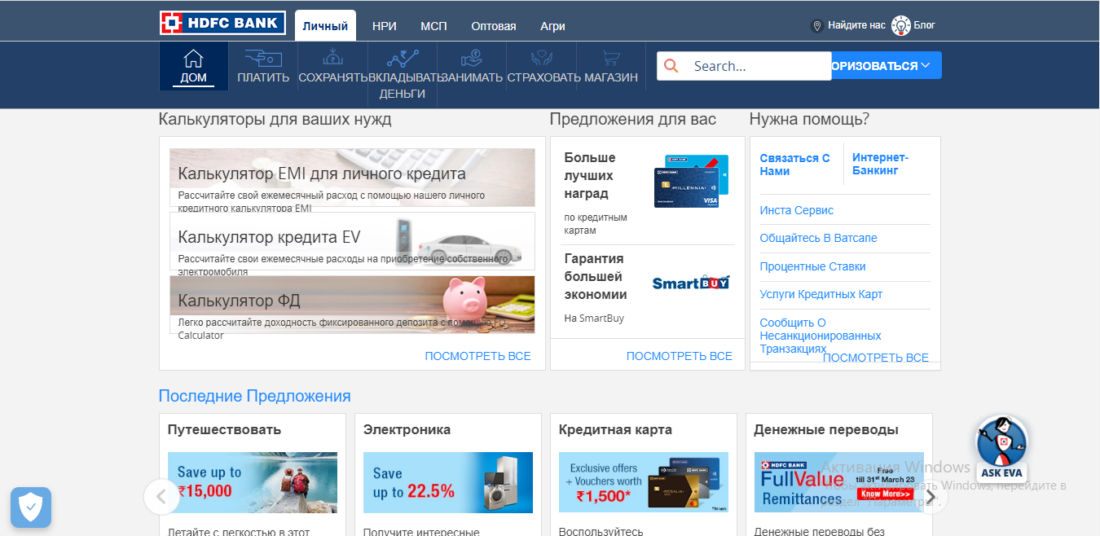Open Калькулятор EMI для личного кредита

[x=352, y=177]
